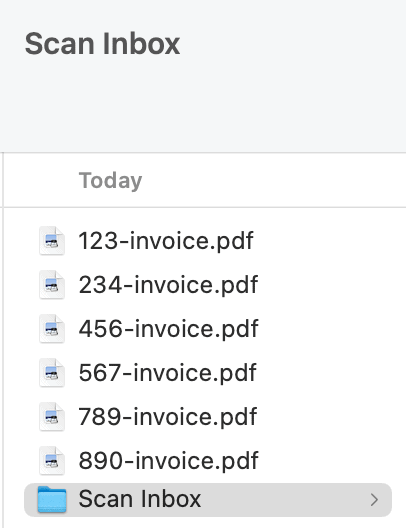Click the 567-invoice.pdf file icon
Screen dimensions: 406x528
(52, 373)
